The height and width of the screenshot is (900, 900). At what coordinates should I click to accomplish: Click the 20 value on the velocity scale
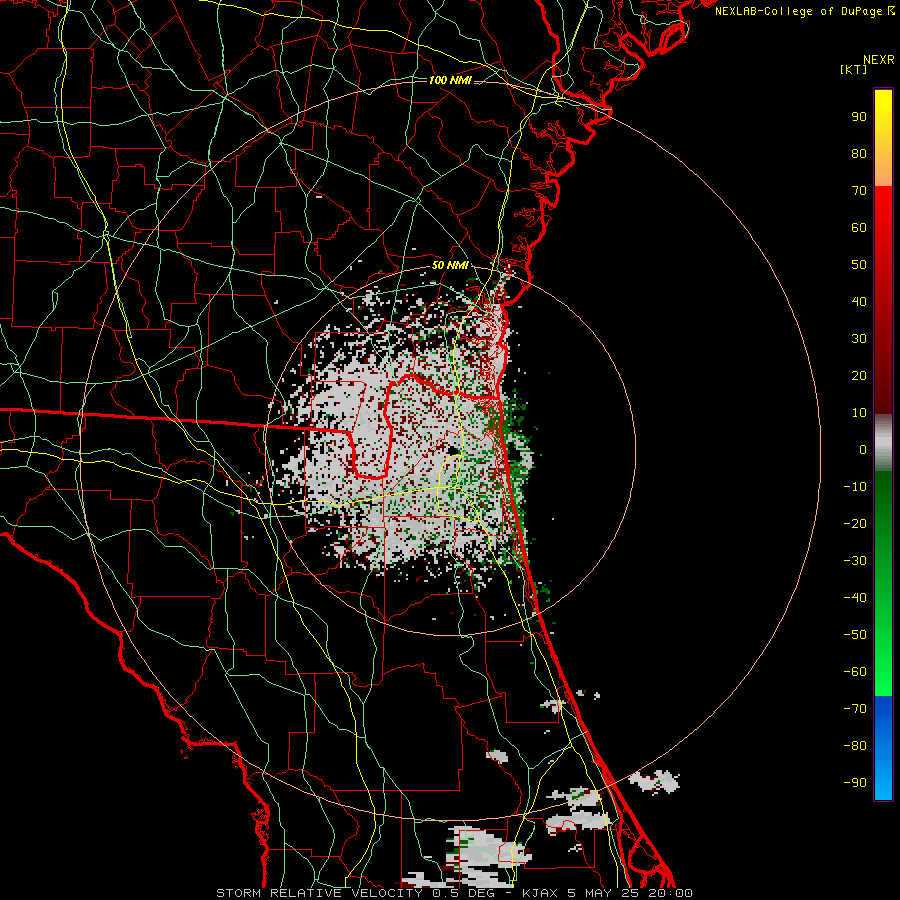[859, 376]
